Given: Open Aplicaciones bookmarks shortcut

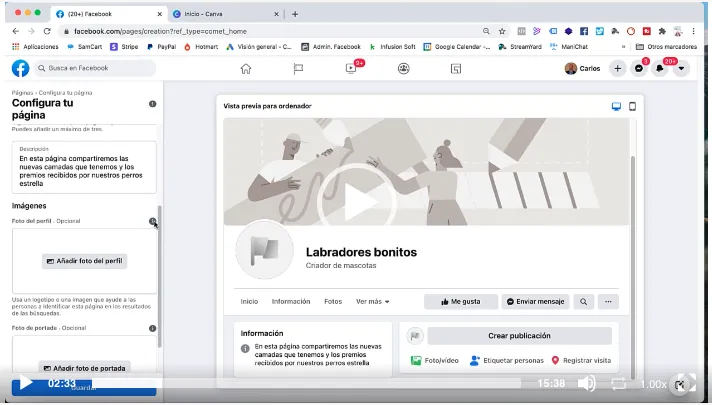Looking at the screenshot, I should coord(35,47).
